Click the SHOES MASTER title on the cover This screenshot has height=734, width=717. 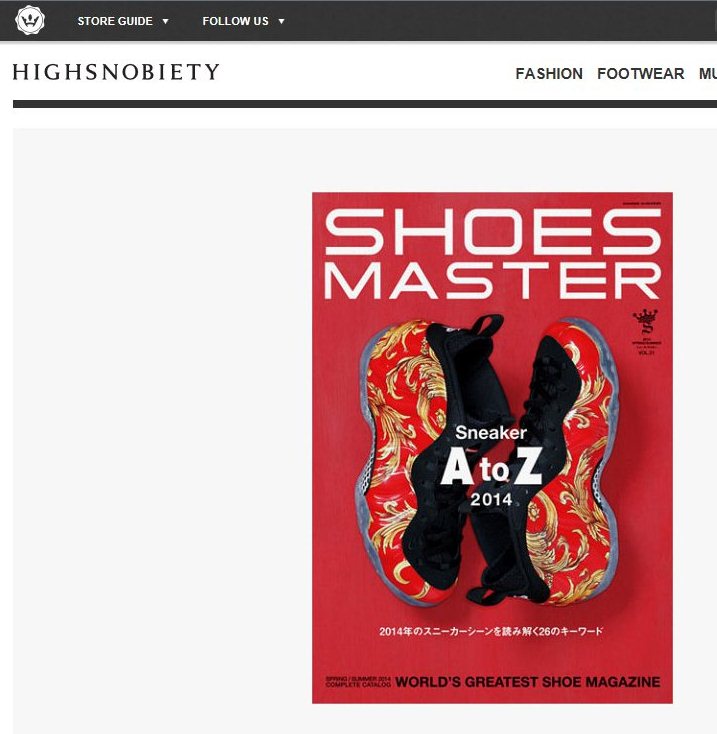coord(493,254)
